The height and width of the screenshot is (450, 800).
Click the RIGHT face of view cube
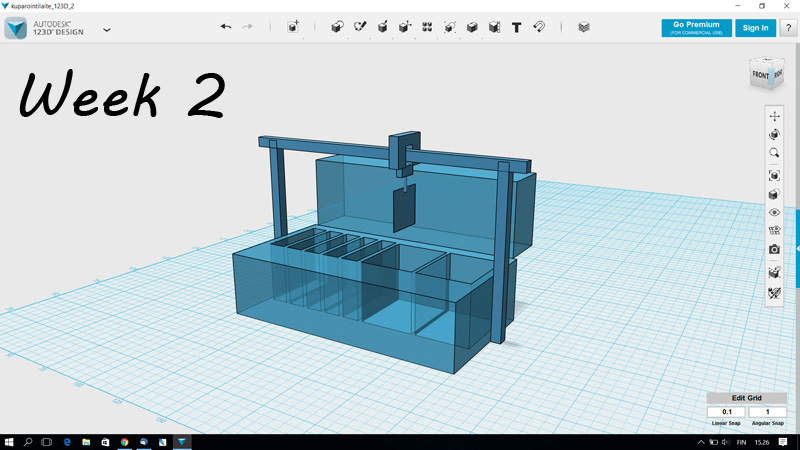click(x=779, y=74)
